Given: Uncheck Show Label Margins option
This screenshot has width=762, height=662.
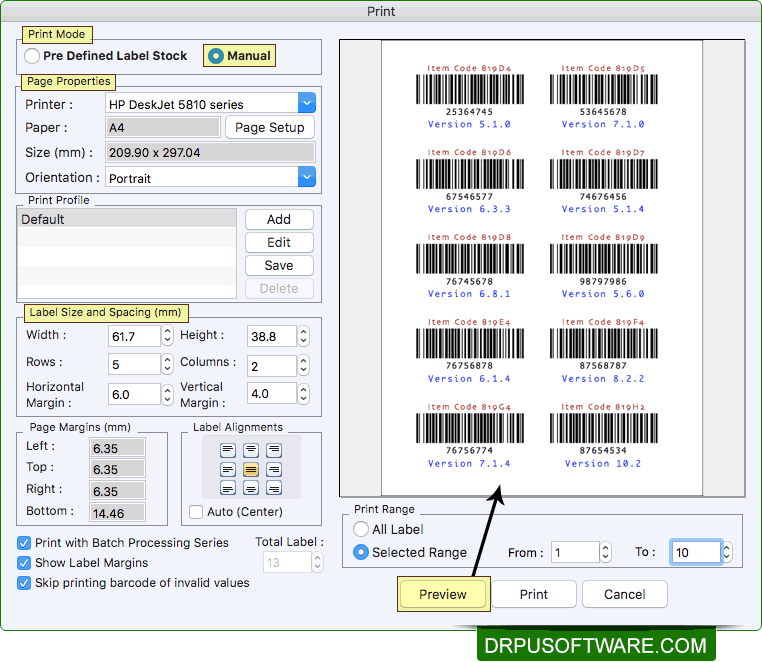Looking at the screenshot, I should 24,563.
